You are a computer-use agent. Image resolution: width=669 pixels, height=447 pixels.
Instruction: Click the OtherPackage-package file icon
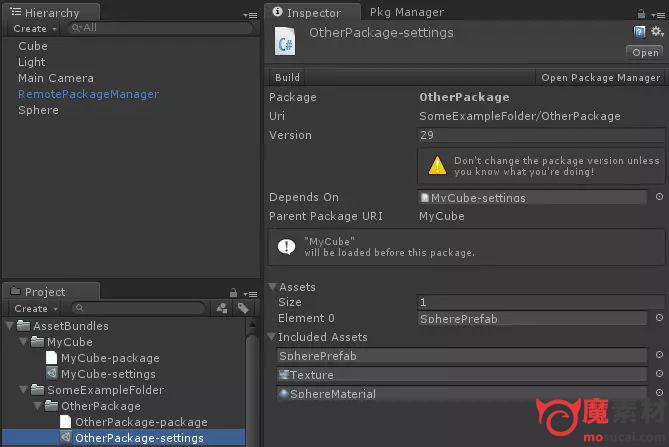coord(65,421)
